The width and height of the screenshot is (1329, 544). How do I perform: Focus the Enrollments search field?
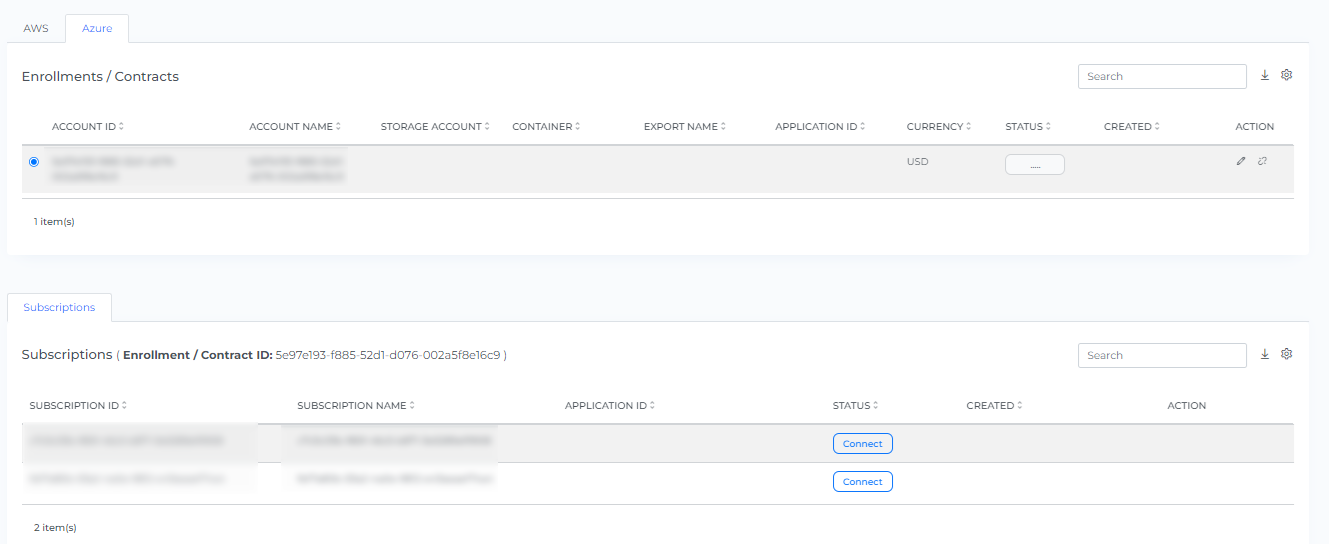click(x=1161, y=76)
